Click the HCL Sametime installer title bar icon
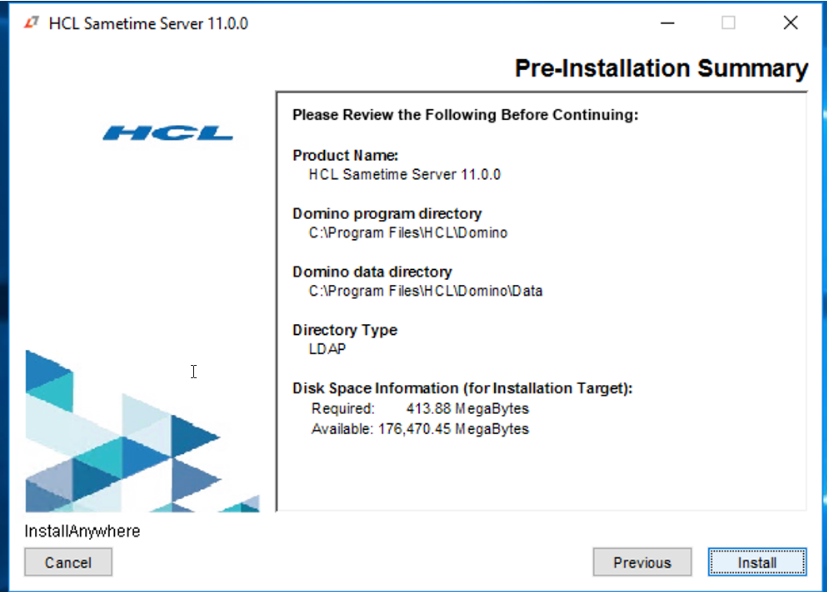This screenshot has height=592, width=827. (x=32, y=23)
